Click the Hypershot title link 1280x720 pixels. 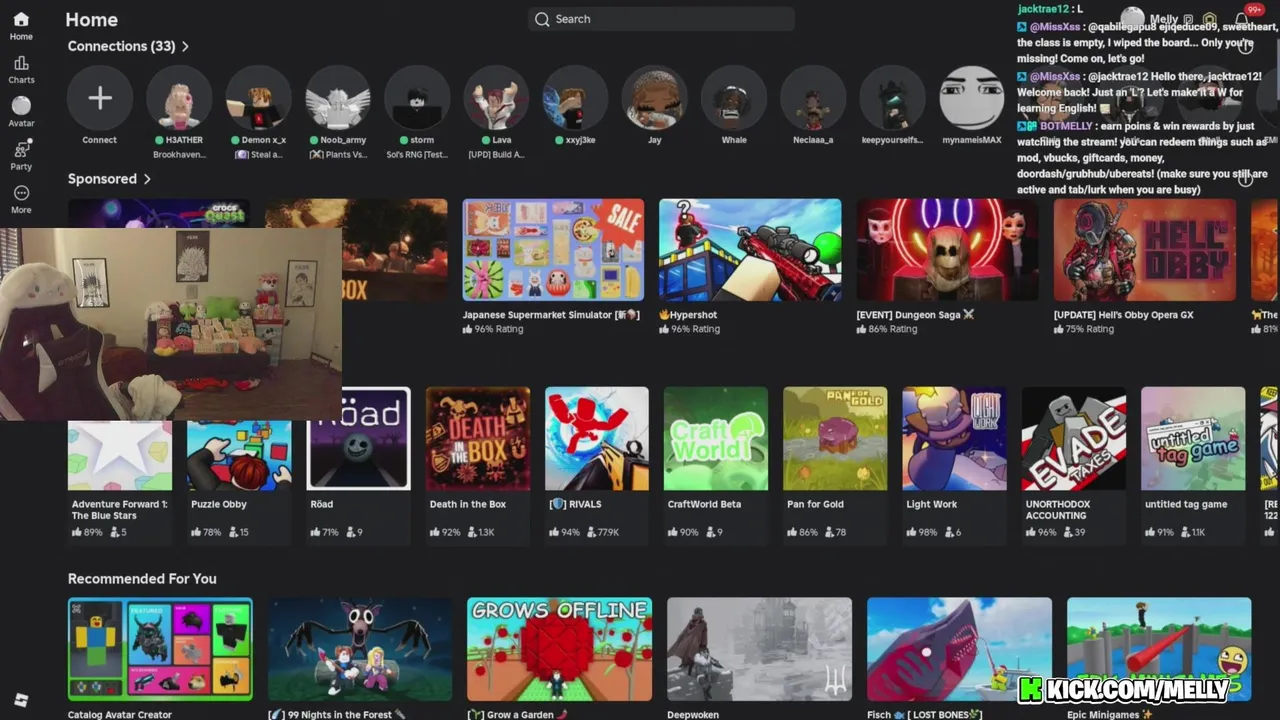point(688,315)
